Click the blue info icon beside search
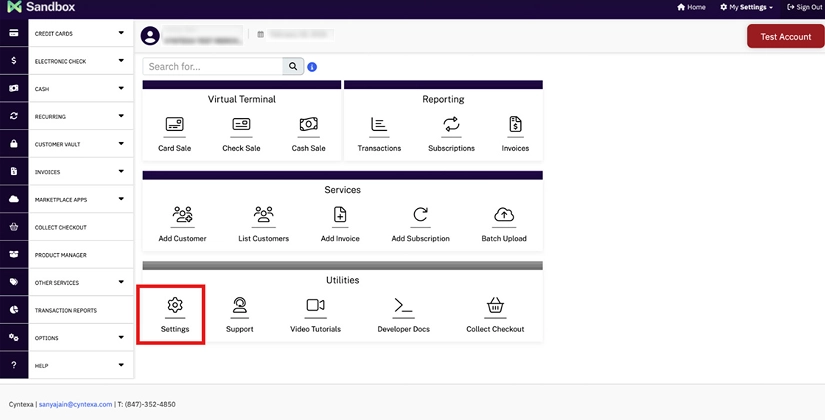This screenshot has height=420, width=825. pyautogui.click(x=312, y=67)
